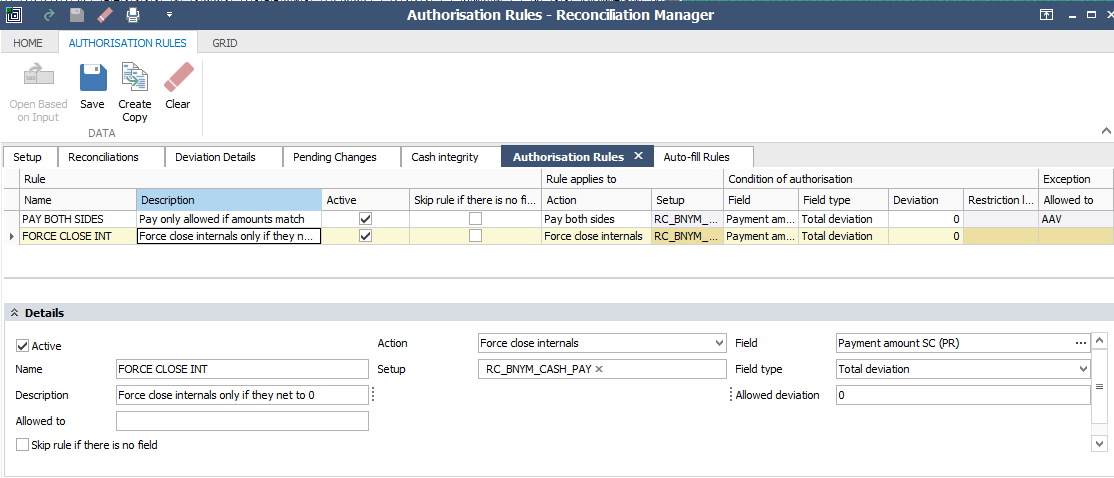Click the Allowed deviation input field
The image size is (1114, 478).
963,395
